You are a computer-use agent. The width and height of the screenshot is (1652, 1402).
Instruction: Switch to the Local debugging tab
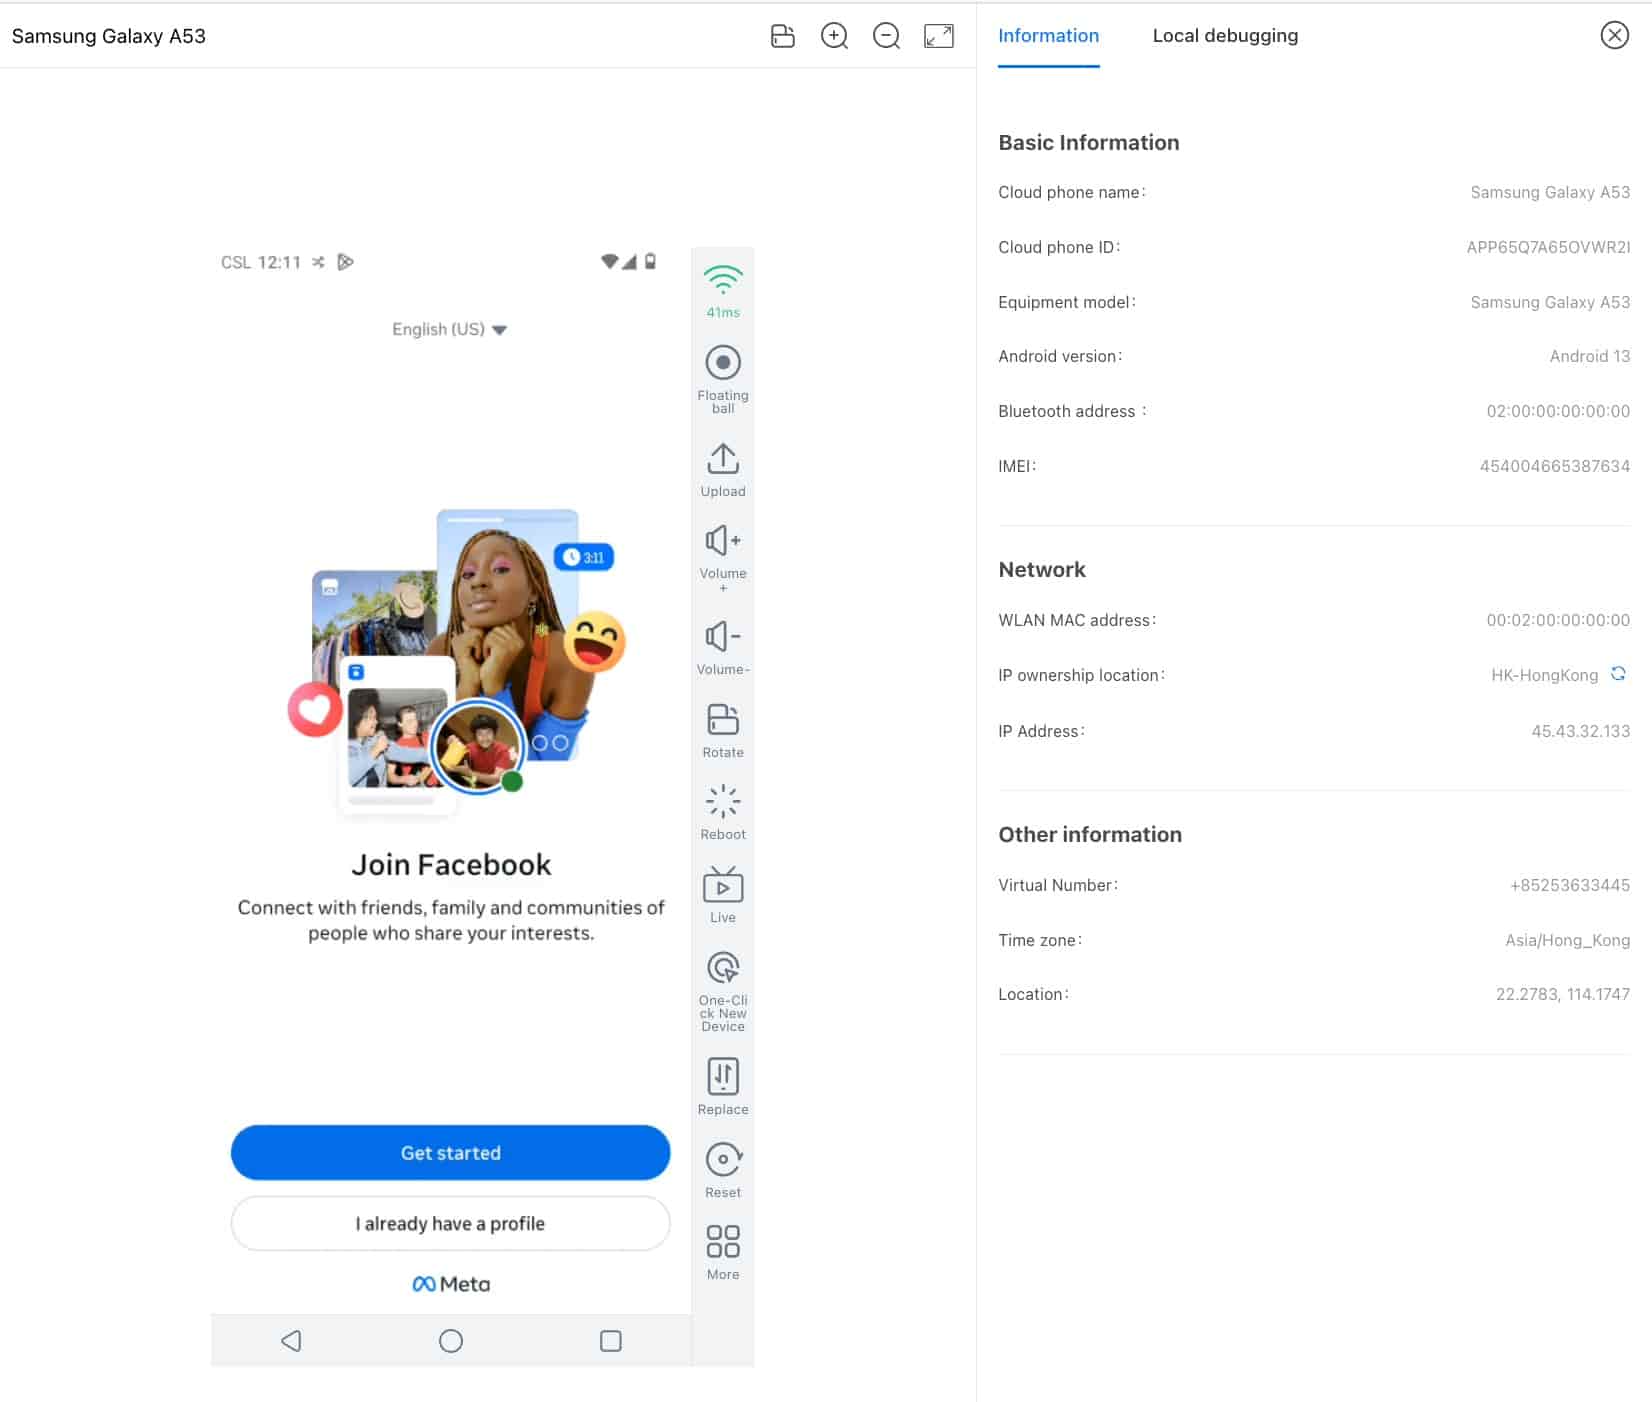pyautogui.click(x=1225, y=36)
